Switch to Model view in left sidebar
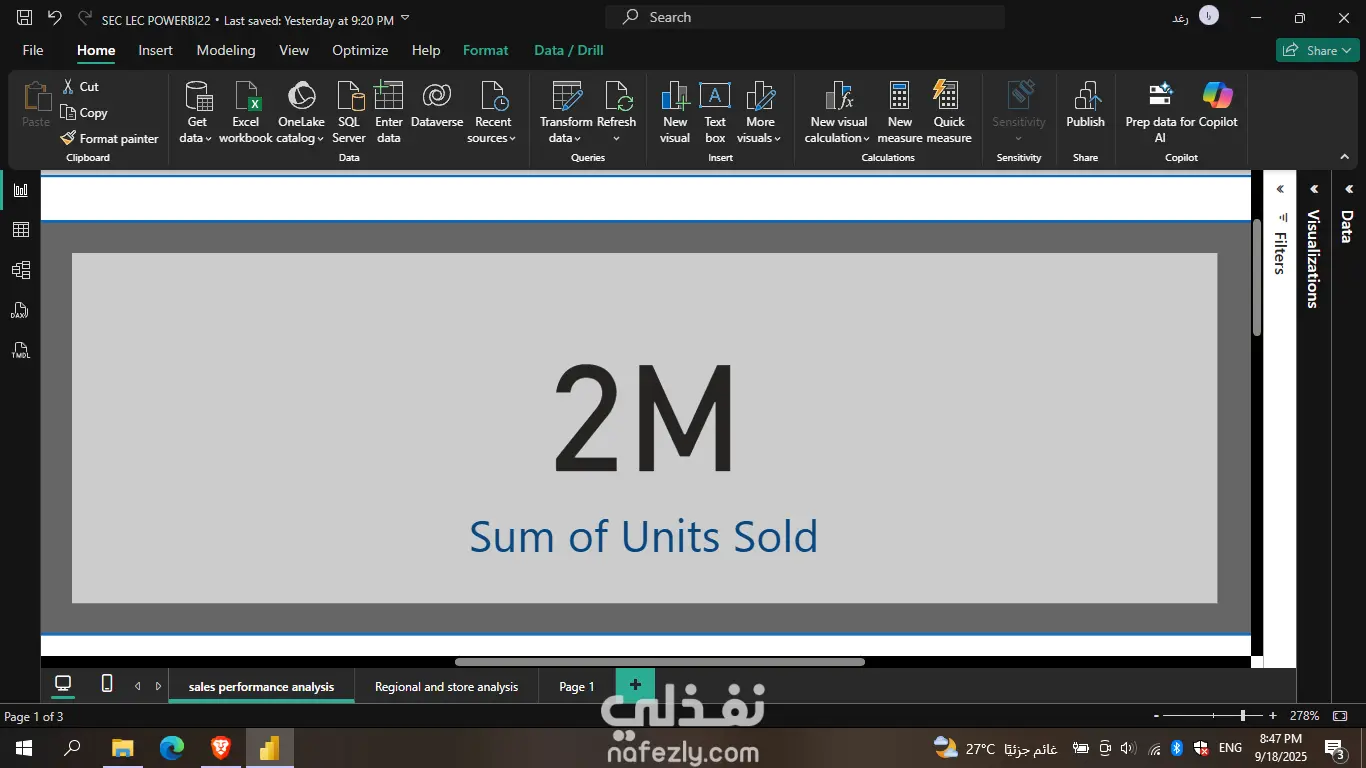The height and width of the screenshot is (768, 1366). click(21, 270)
